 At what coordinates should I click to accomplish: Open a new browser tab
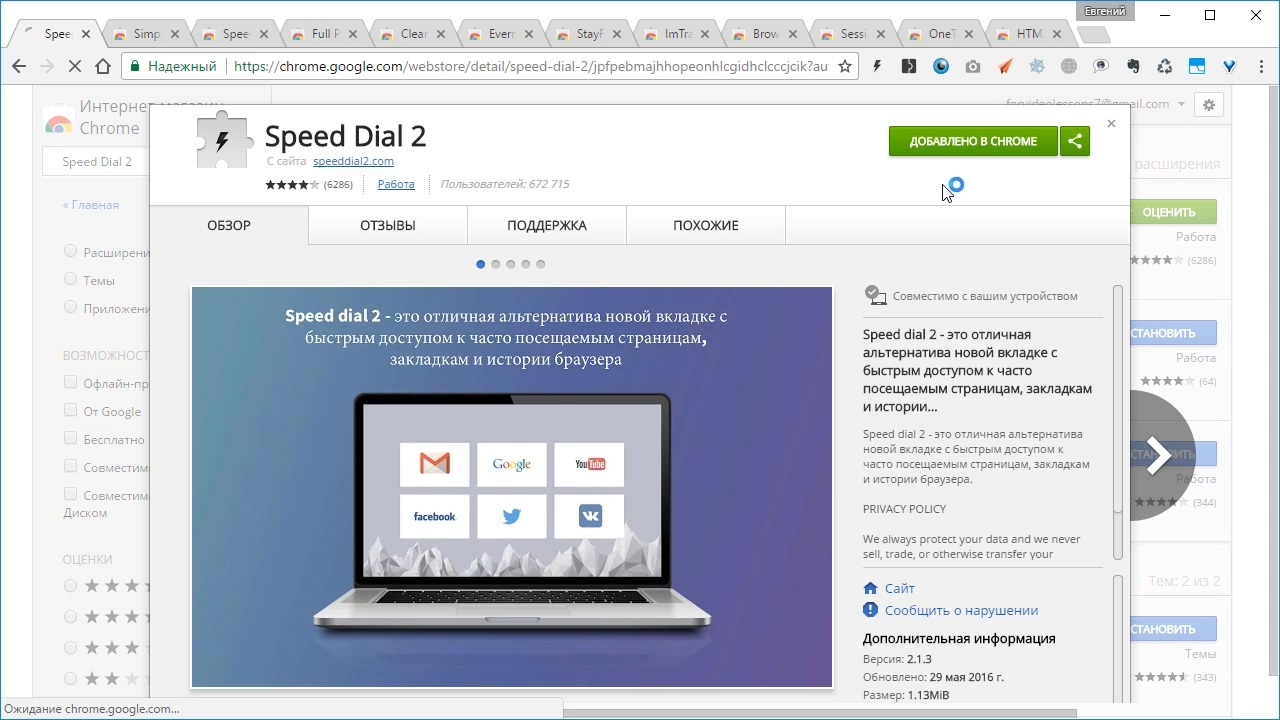click(1095, 35)
